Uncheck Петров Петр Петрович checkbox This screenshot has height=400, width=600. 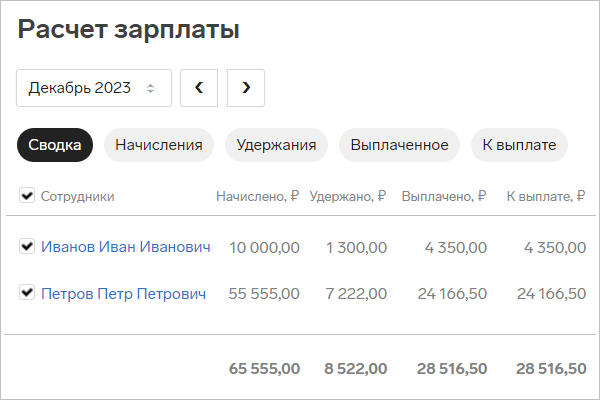(x=27, y=292)
